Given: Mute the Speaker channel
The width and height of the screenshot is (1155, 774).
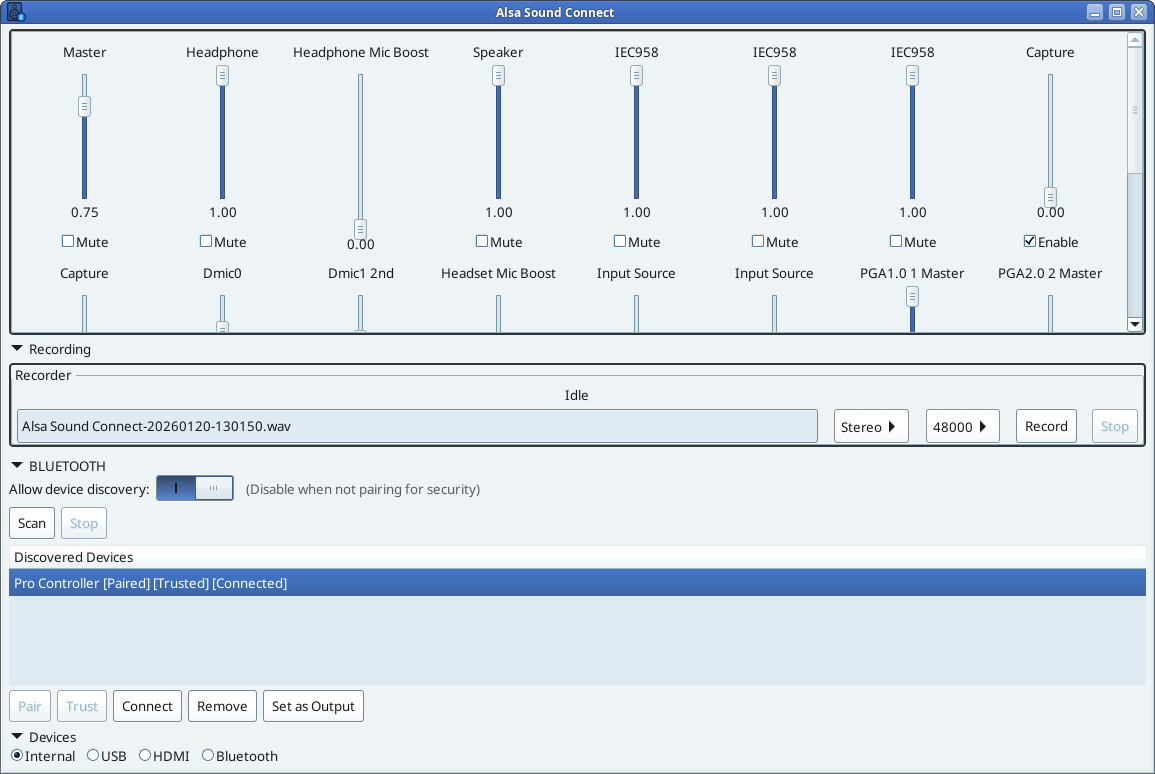Looking at the screenshot, I should (x=481, y=241).
